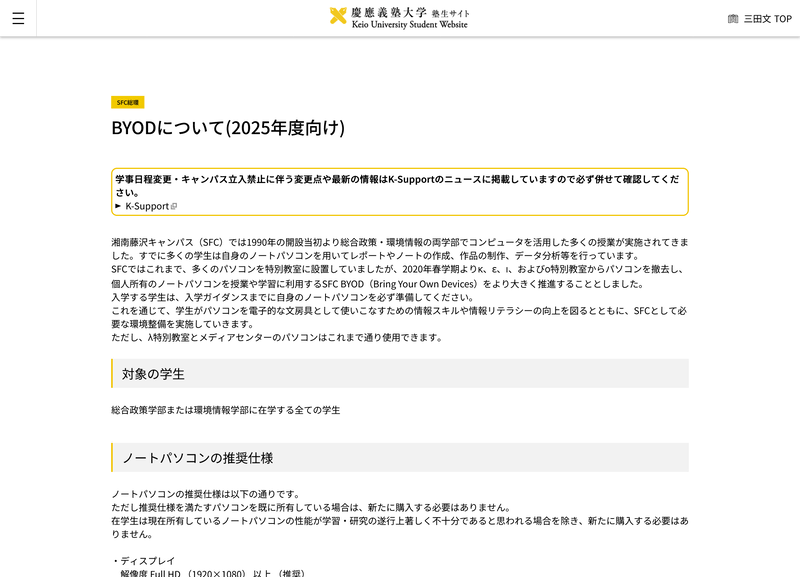Open the K-Support link in the notice box

[x=145, y=207]
